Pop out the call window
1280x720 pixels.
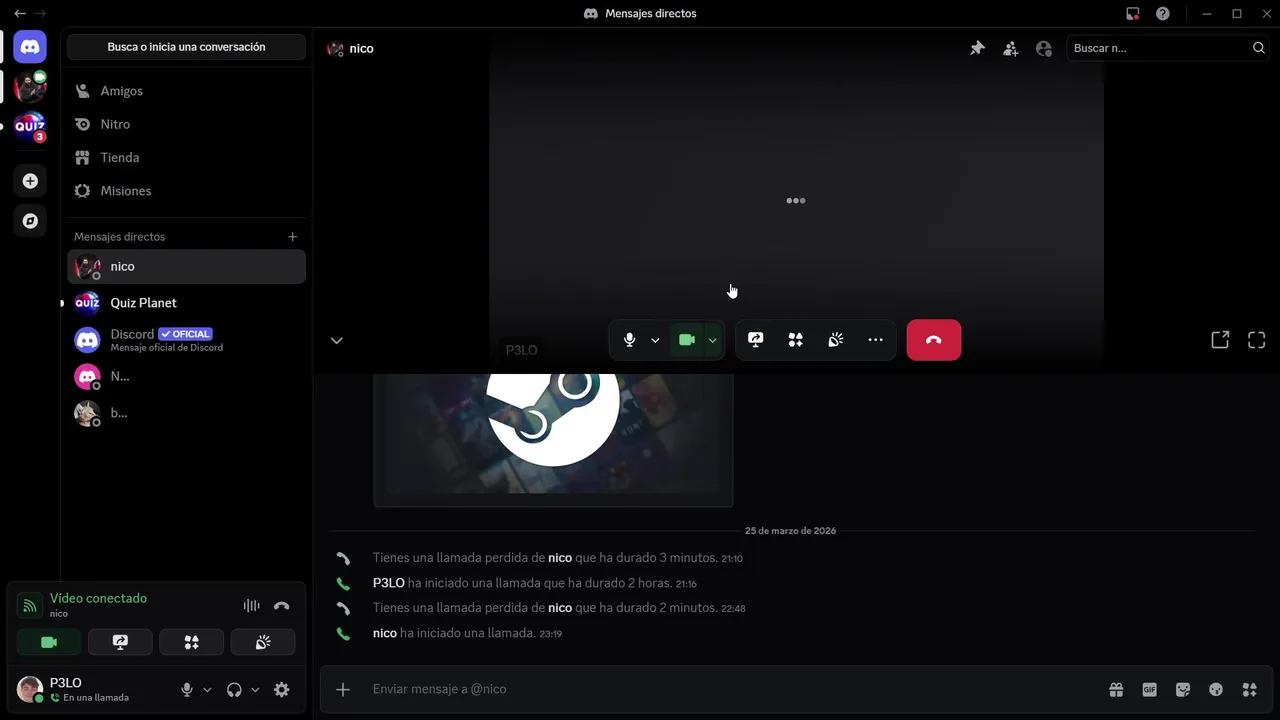1220,340
